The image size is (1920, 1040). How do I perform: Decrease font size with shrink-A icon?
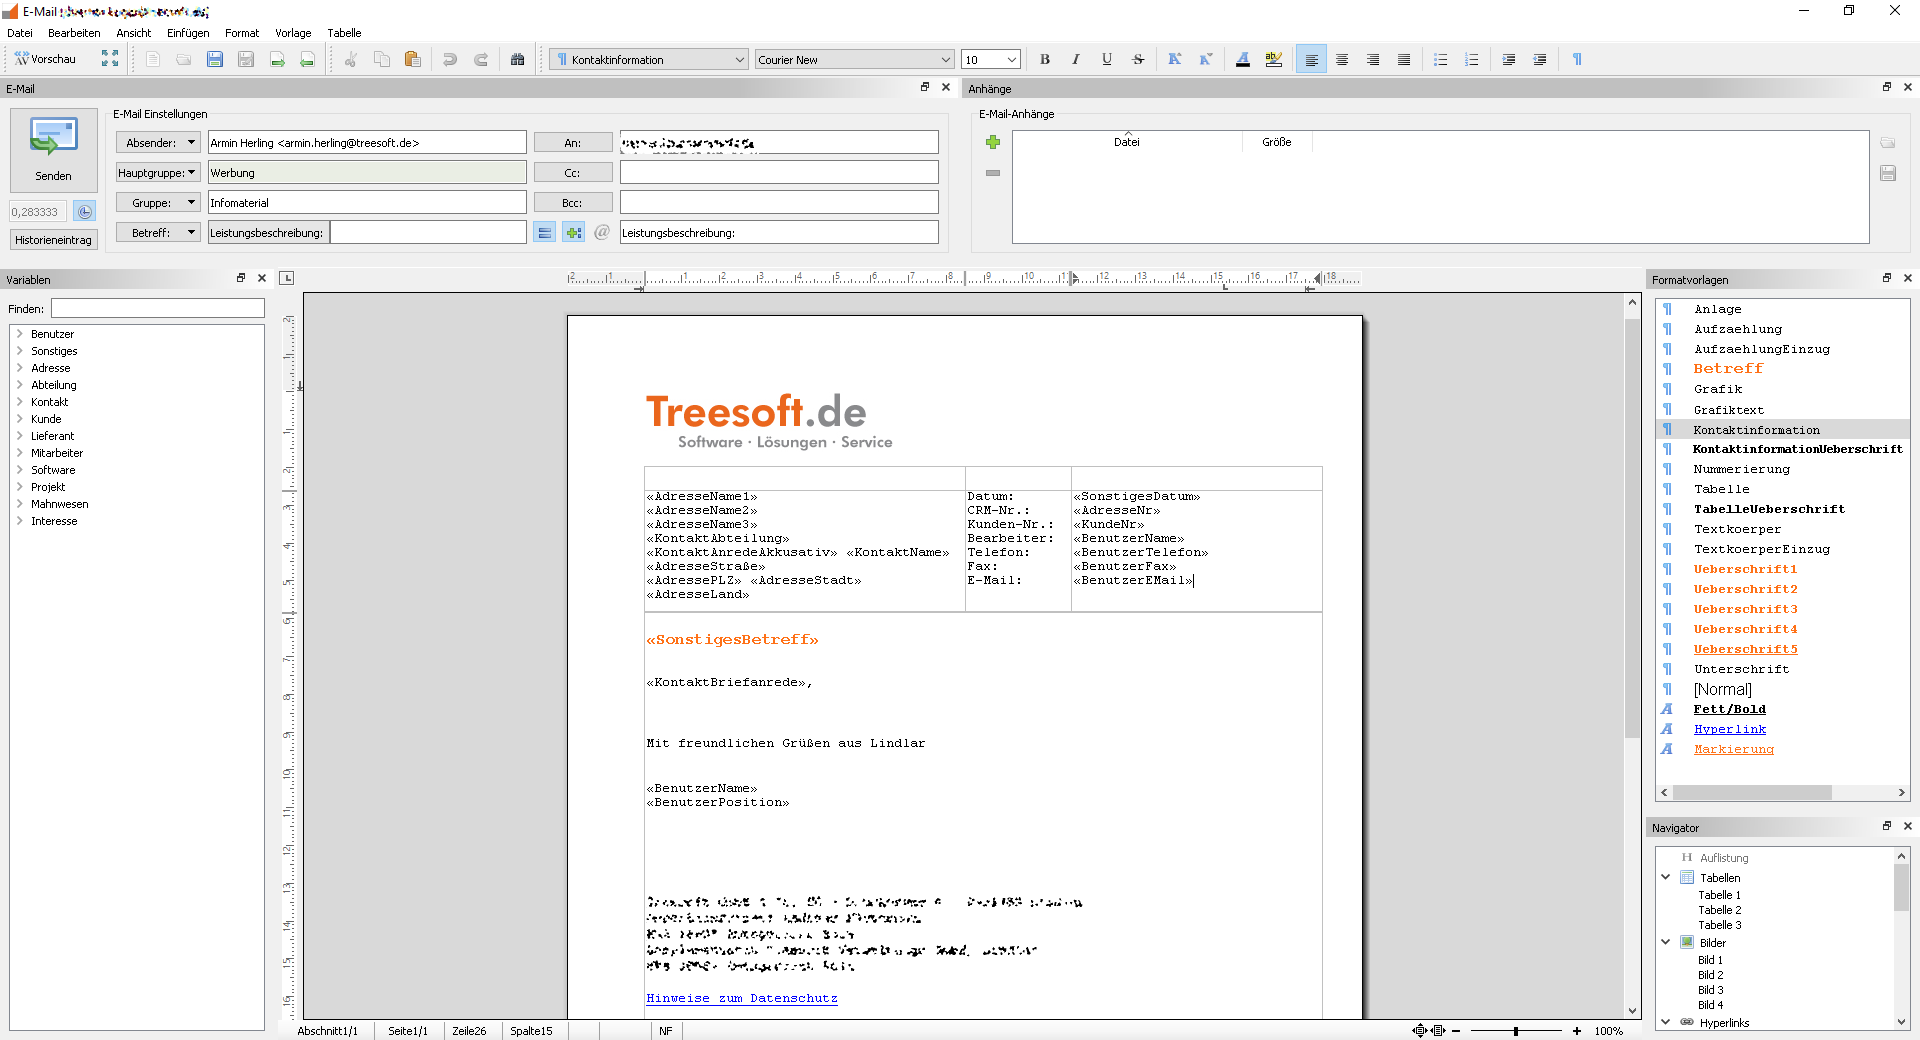[1206, 59]
